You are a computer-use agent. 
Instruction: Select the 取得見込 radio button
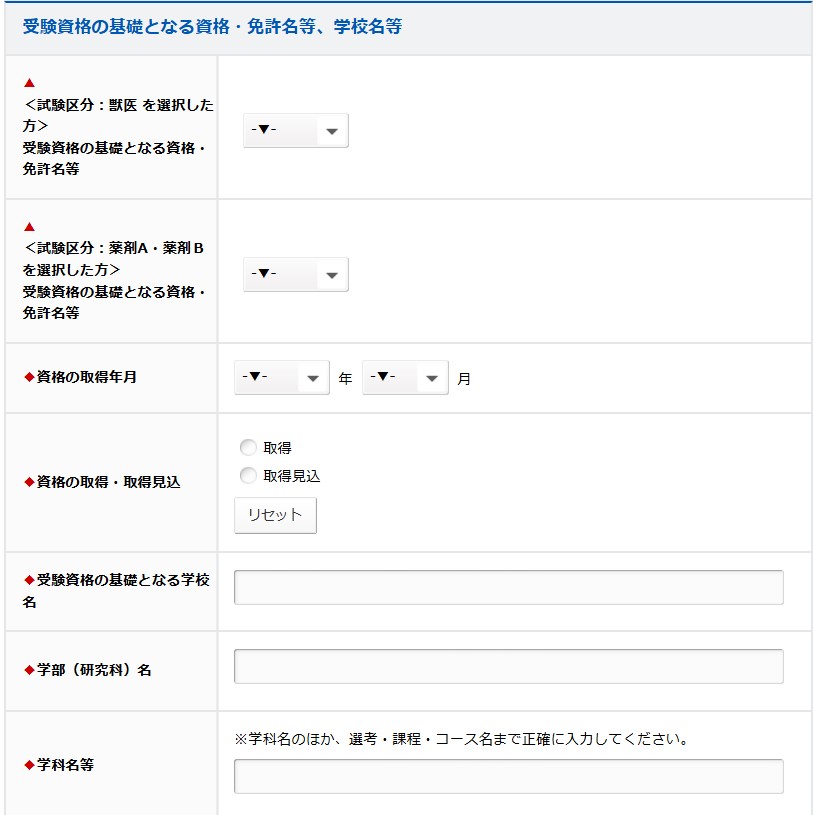pyautogui.click(x=248, y=476)
